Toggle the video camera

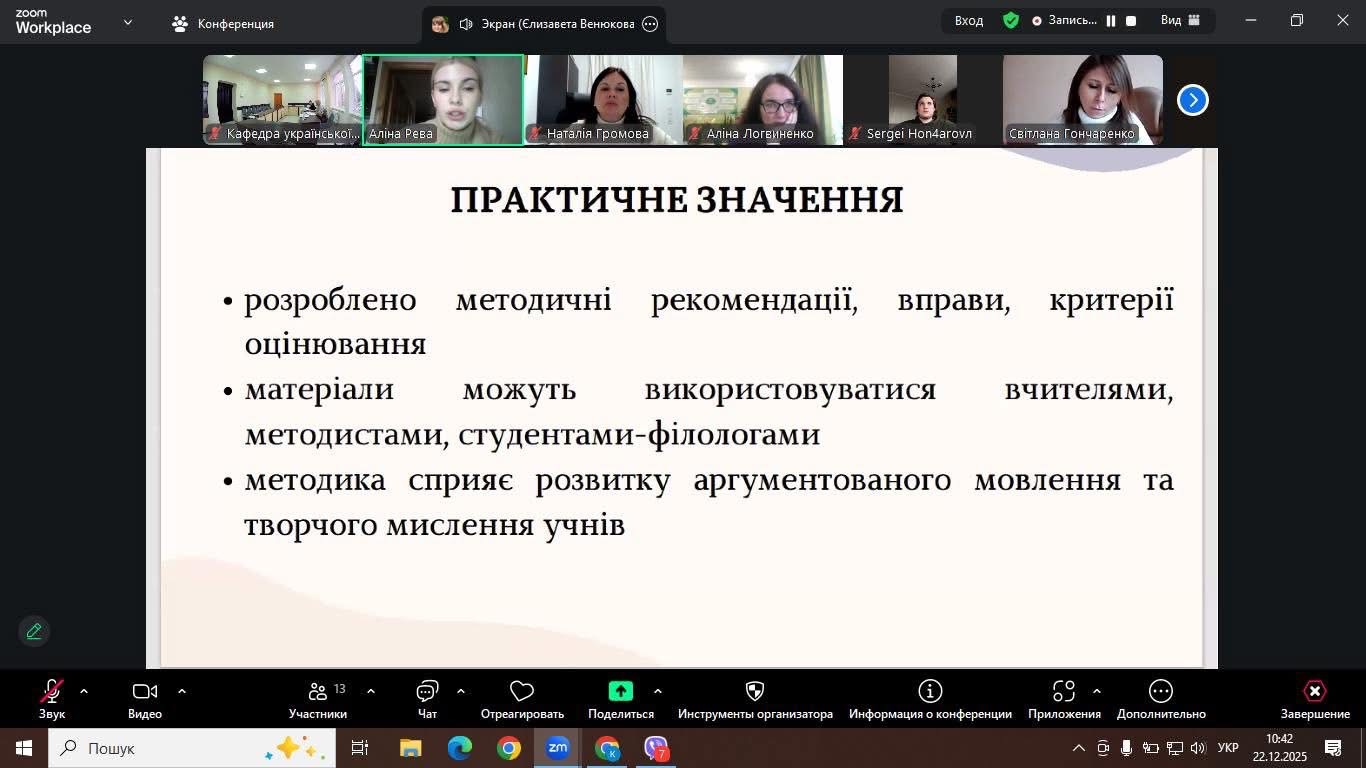145,692
